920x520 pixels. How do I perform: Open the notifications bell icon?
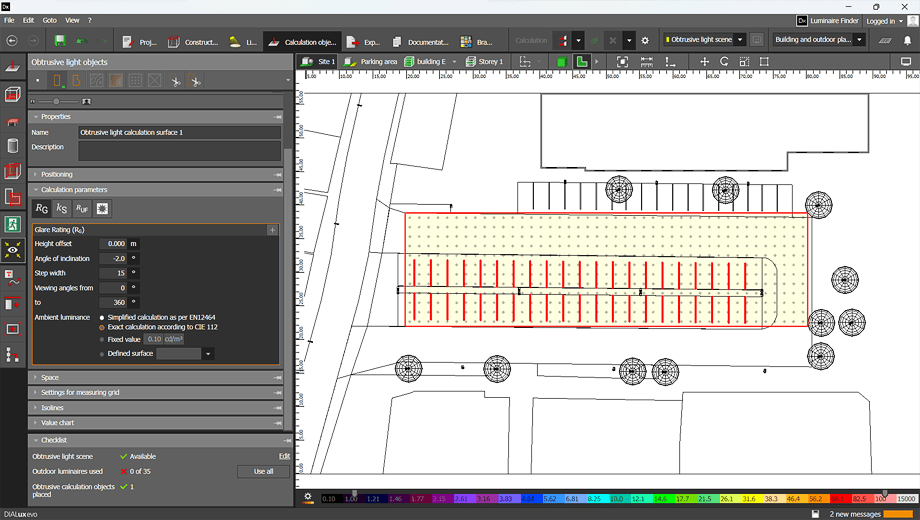click(908, 41)
